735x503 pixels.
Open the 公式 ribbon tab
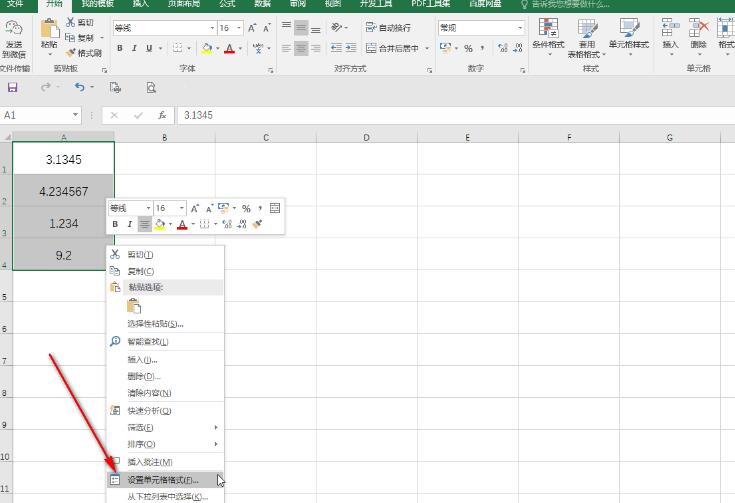pos(227,4)
